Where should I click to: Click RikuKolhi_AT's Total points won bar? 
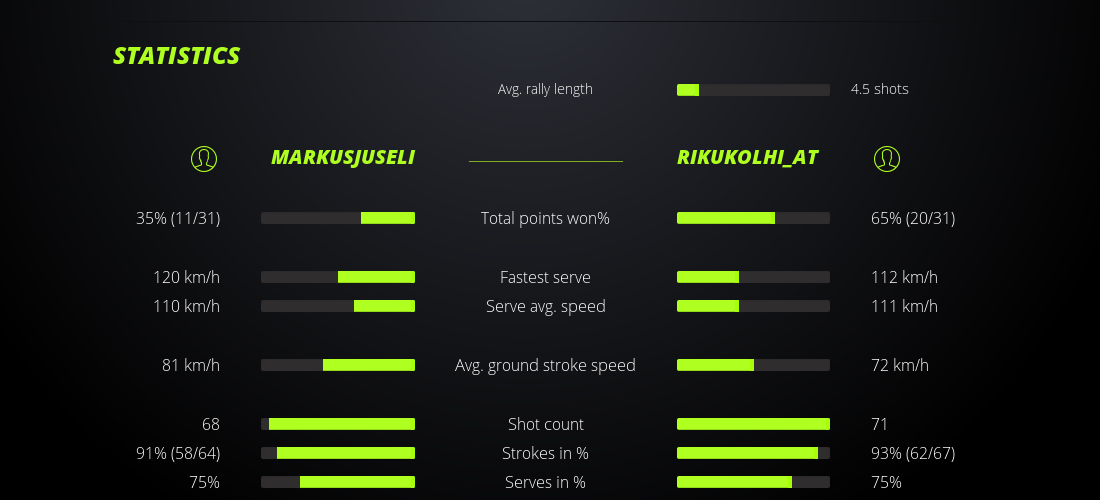tap(753, 218)
